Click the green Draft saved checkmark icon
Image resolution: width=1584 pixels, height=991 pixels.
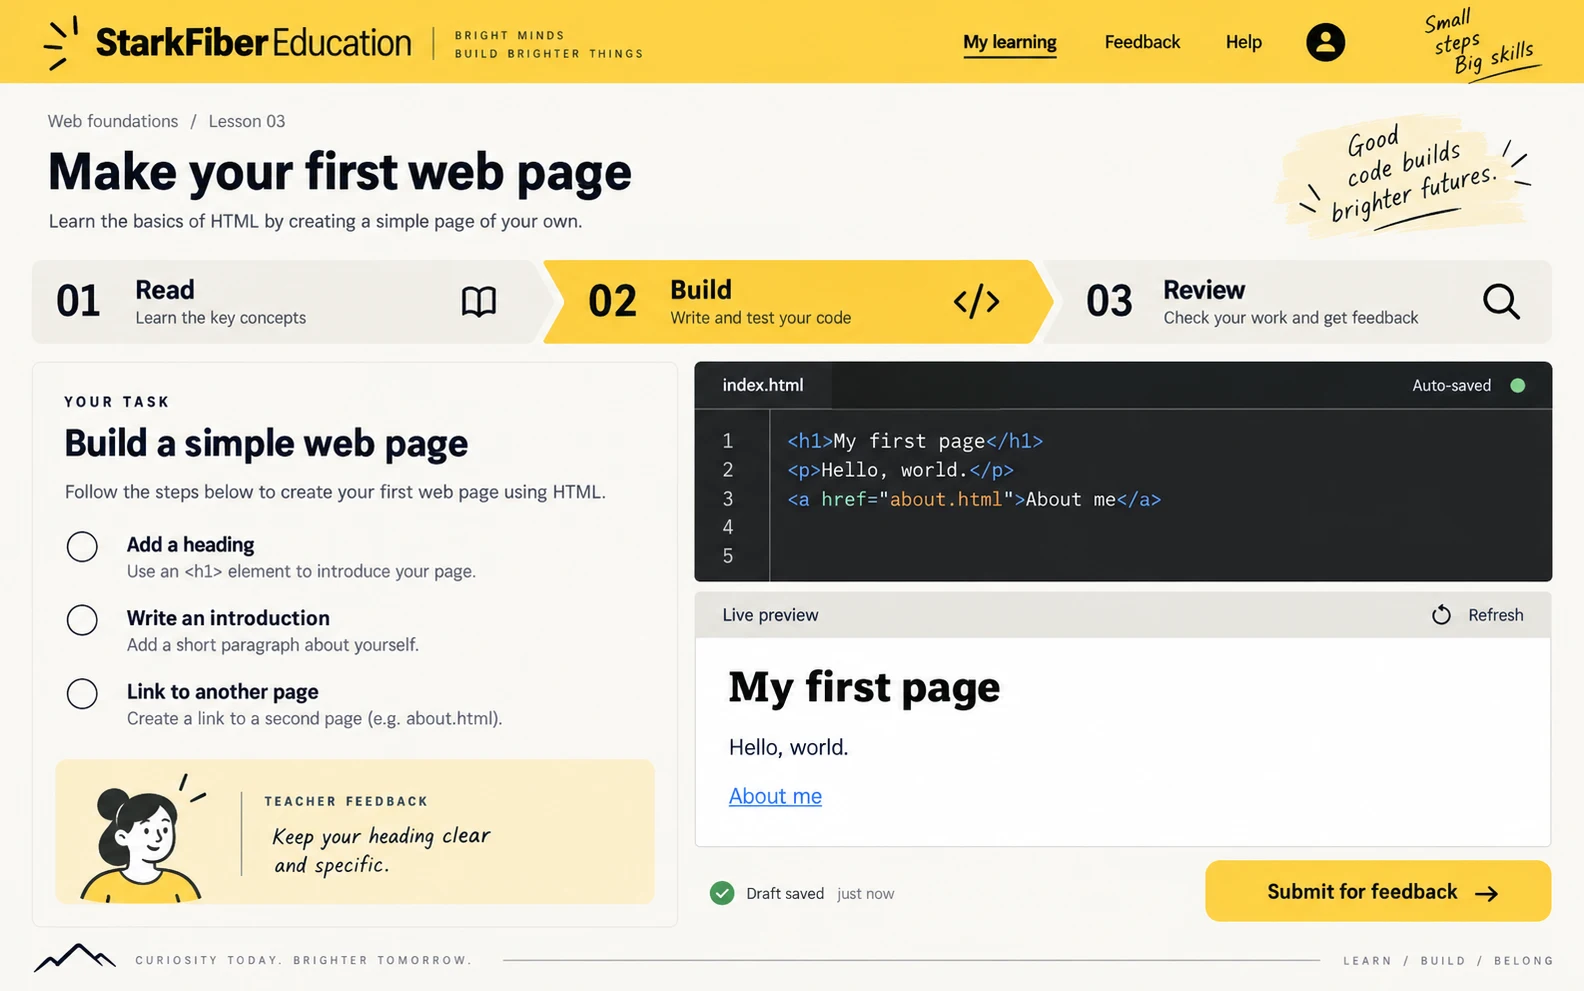[722, 893]
